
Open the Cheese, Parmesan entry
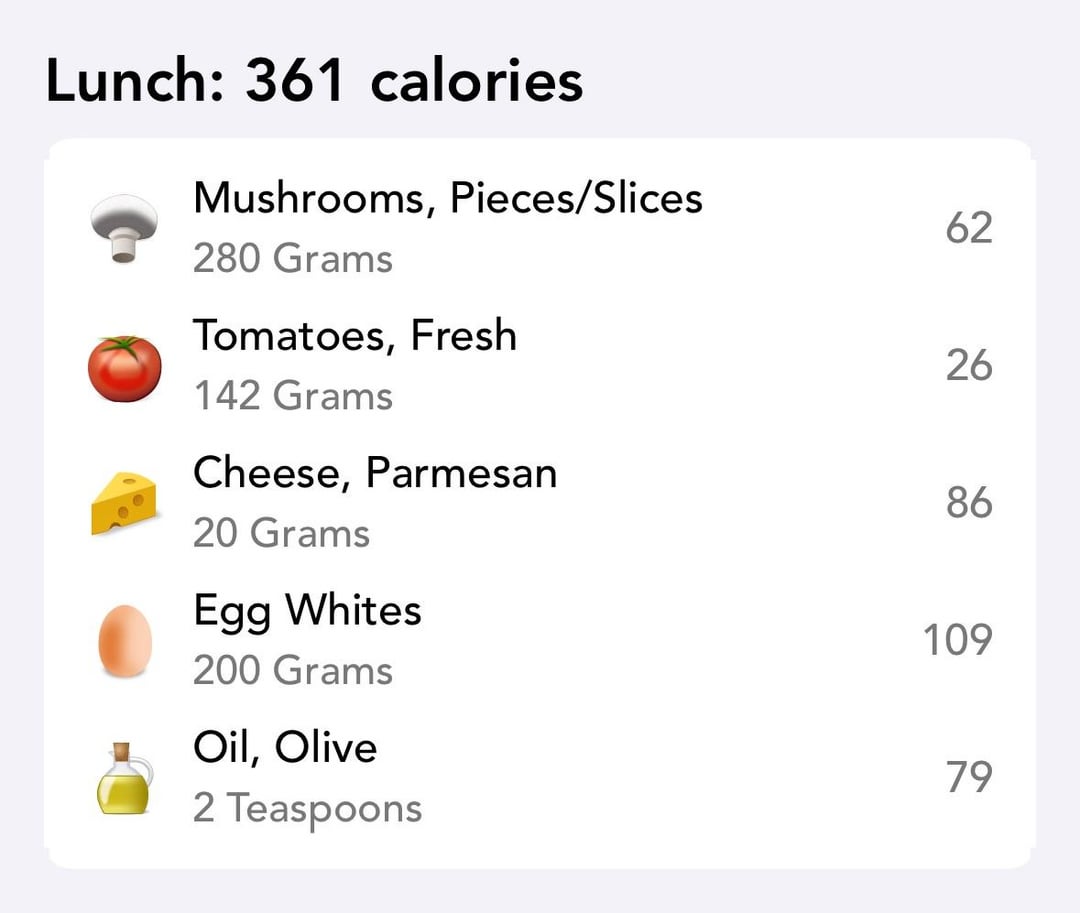(x=540, y=503)
